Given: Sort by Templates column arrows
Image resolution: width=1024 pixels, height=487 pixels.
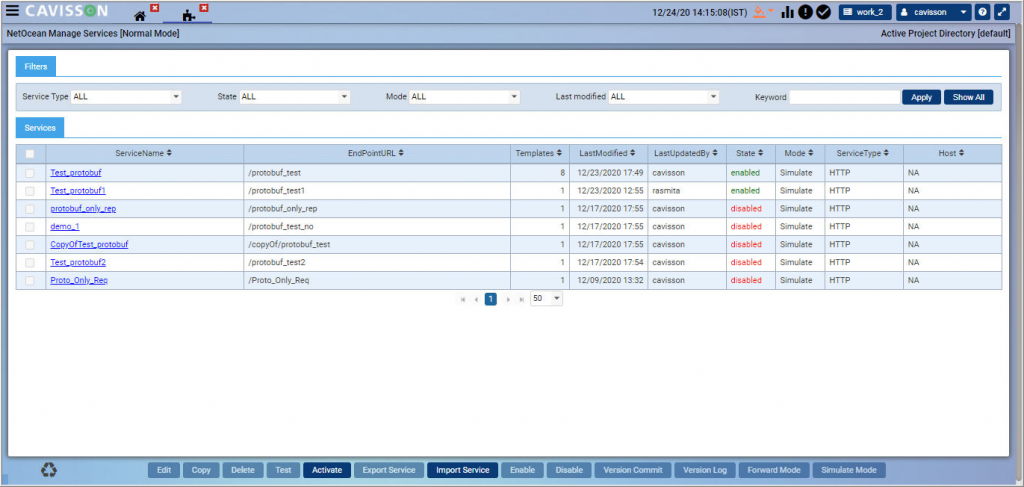Looking at the screenshot, I should (560, 153).
